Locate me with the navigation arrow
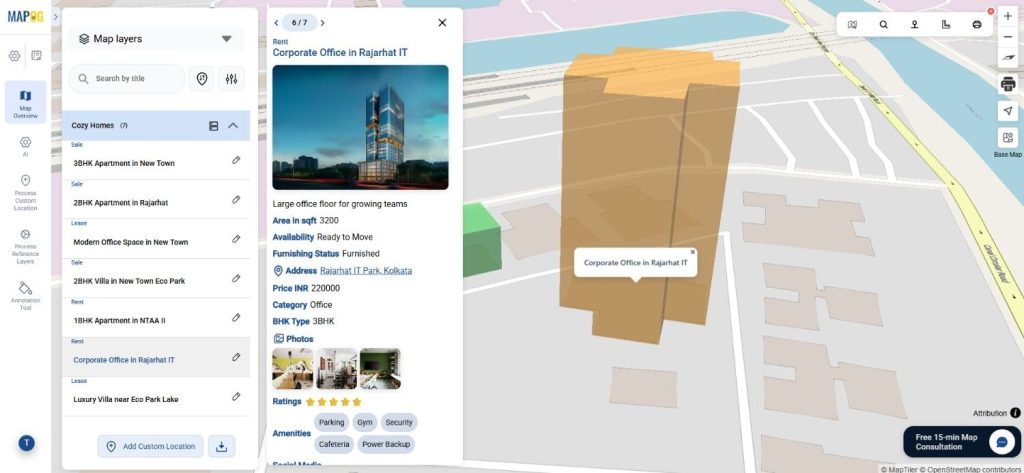 point(1008,110)
